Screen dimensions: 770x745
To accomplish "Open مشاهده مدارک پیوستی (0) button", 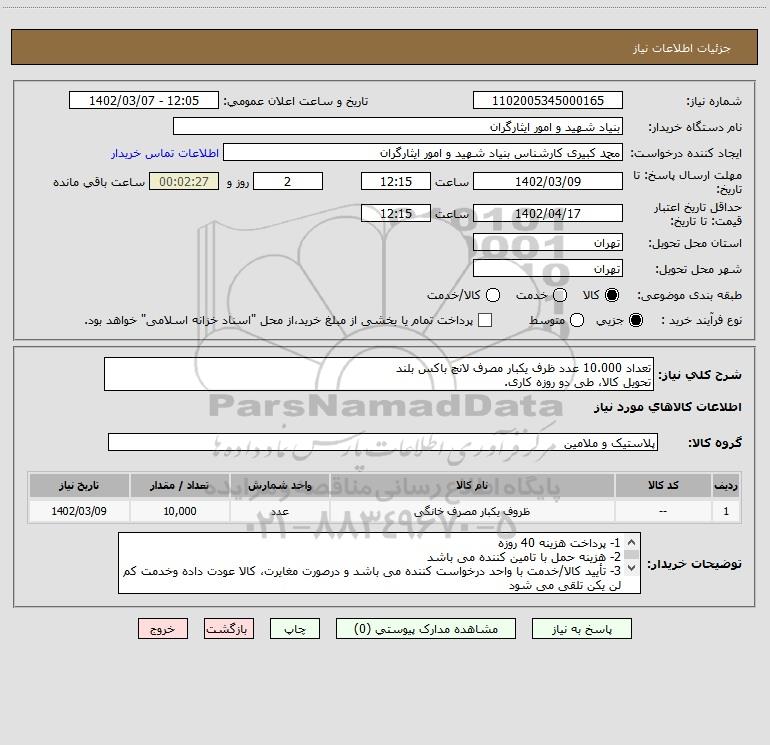I will pos(426,629).
